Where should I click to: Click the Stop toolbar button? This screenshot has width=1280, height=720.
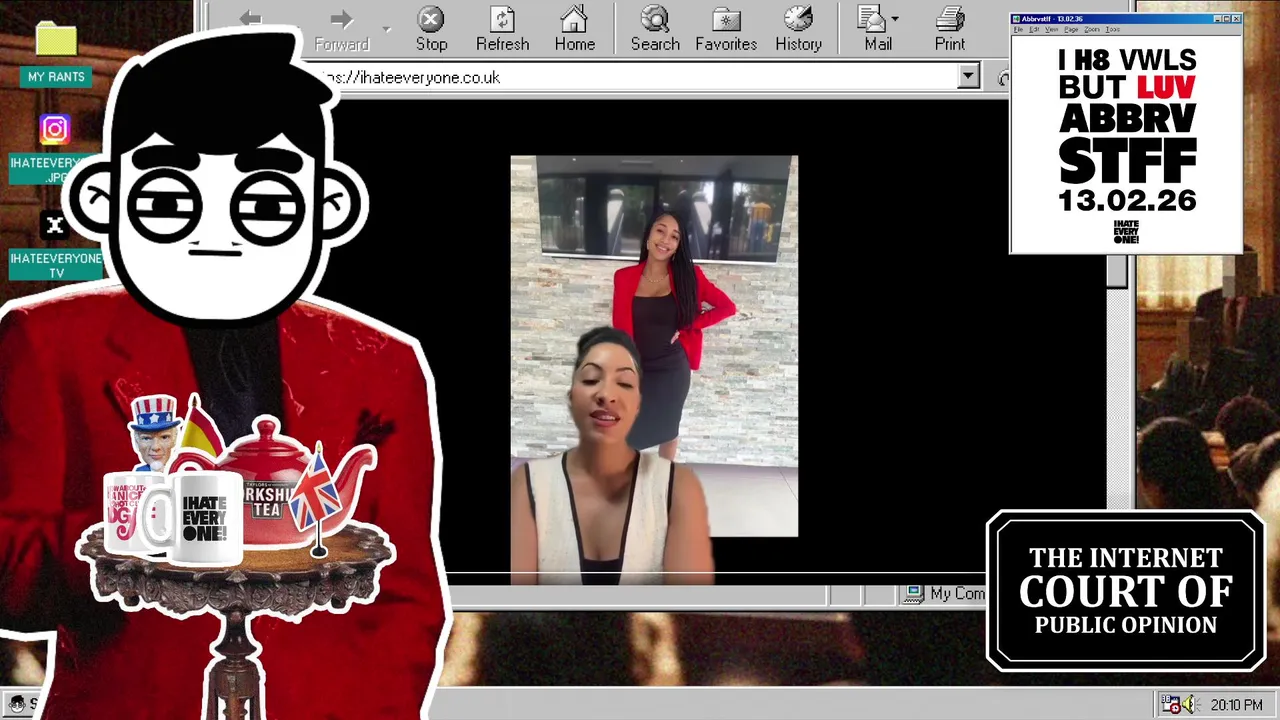click(x=431, y=29)
